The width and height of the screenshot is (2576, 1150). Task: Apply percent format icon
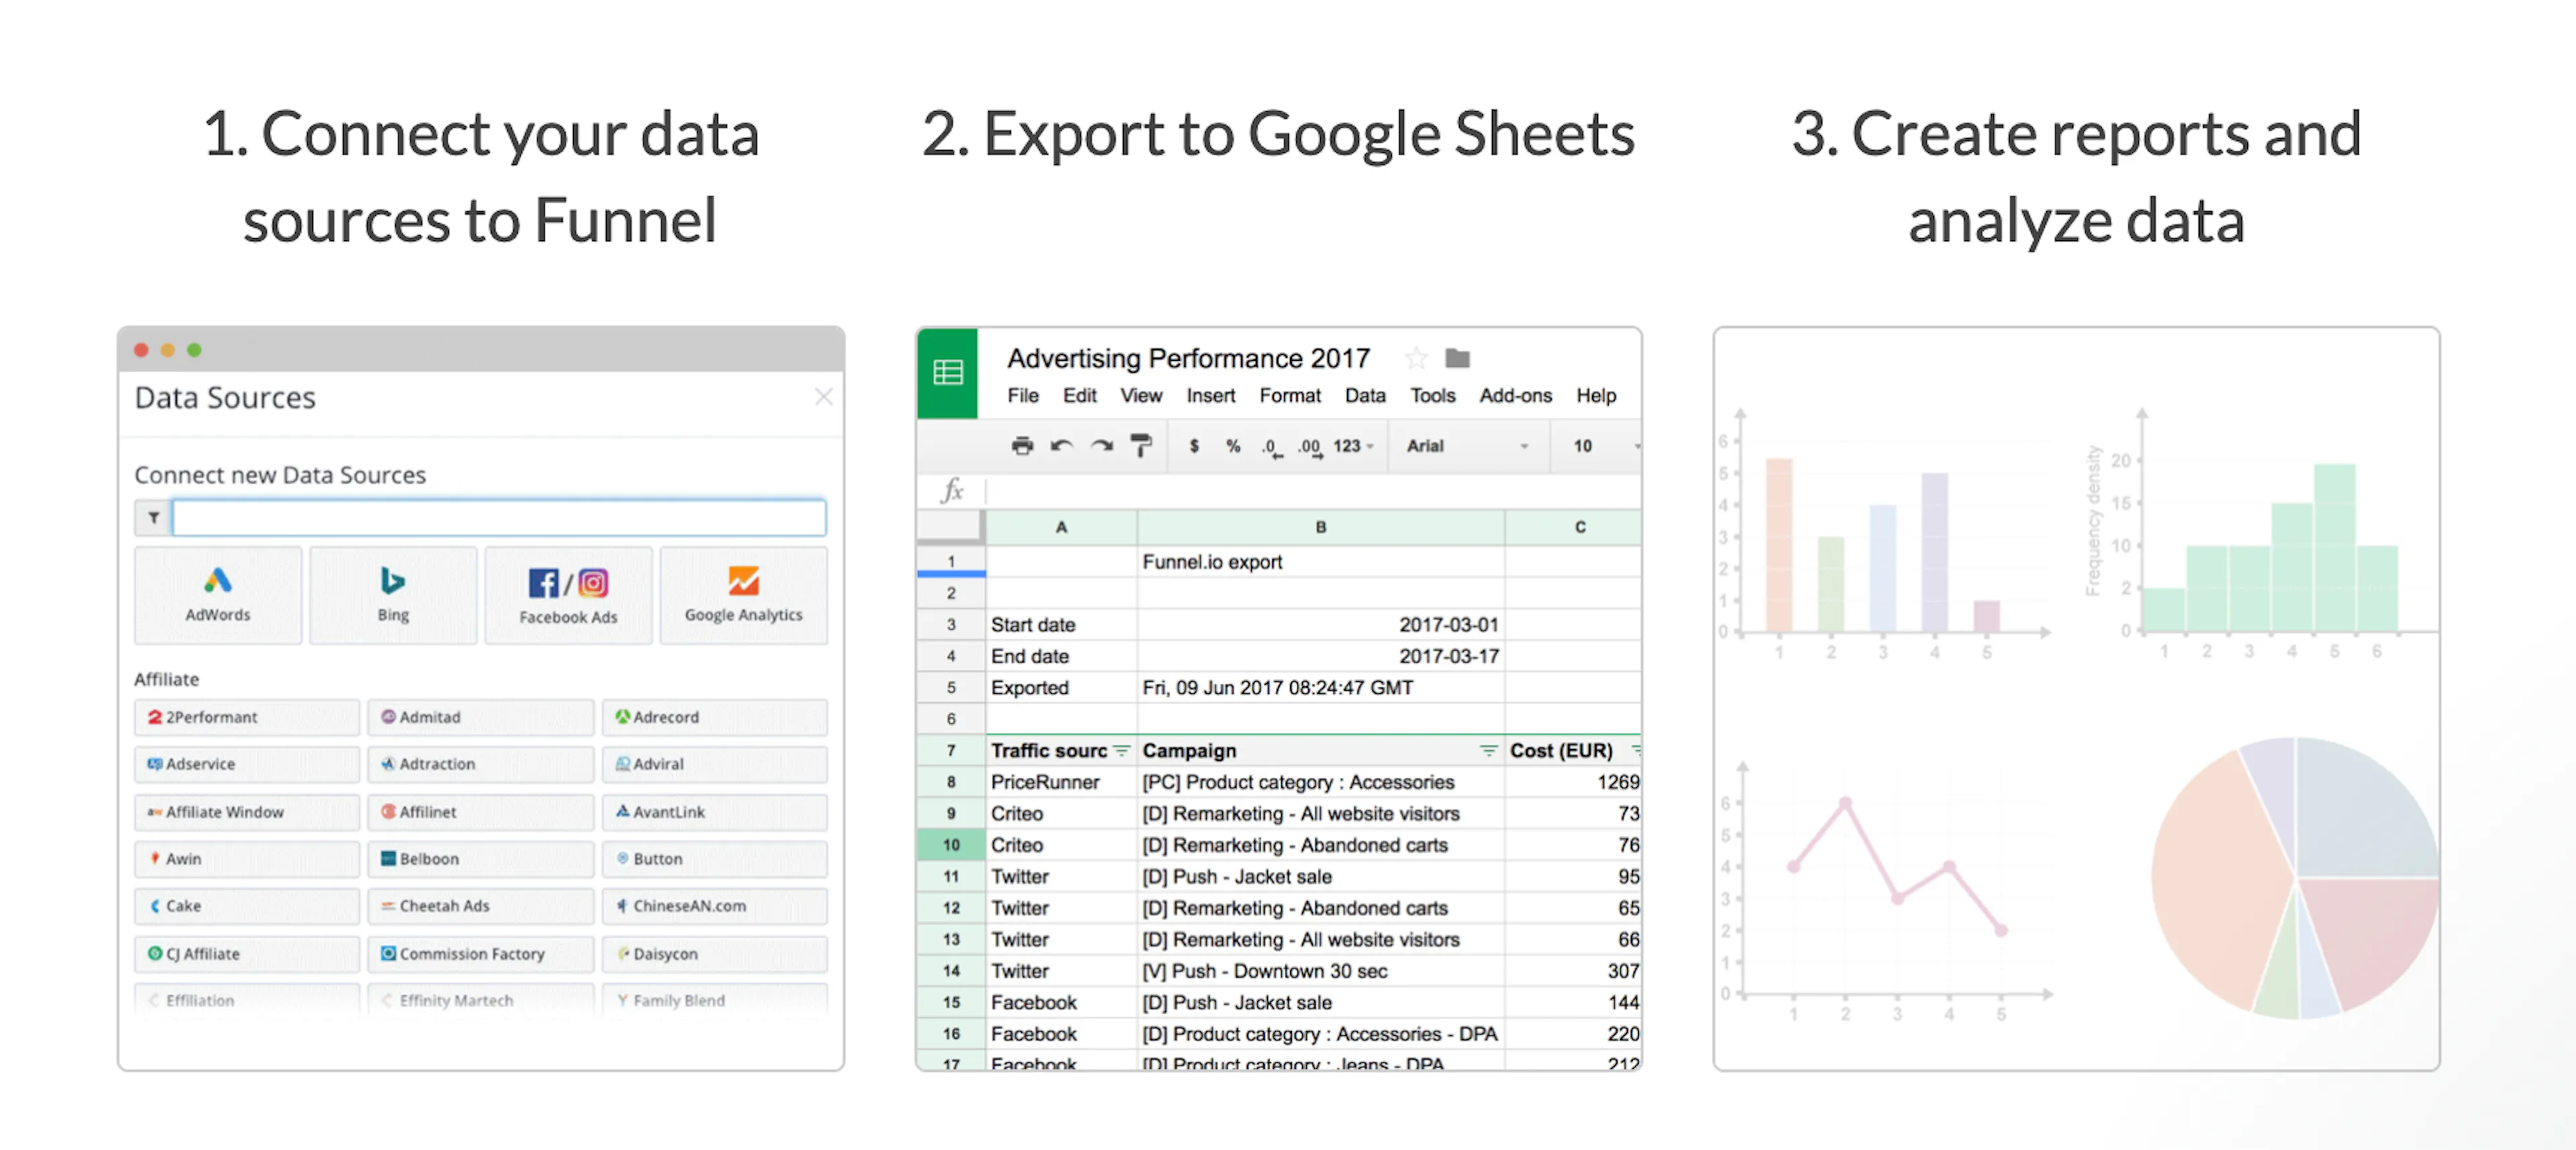[1233, 446]
